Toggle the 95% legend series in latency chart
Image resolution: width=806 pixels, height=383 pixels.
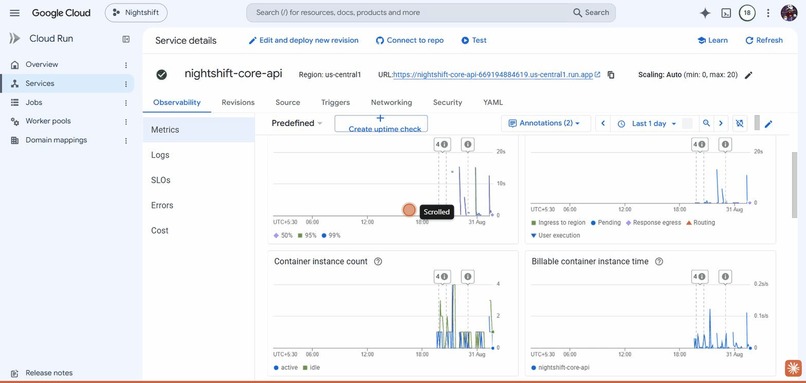307,235
